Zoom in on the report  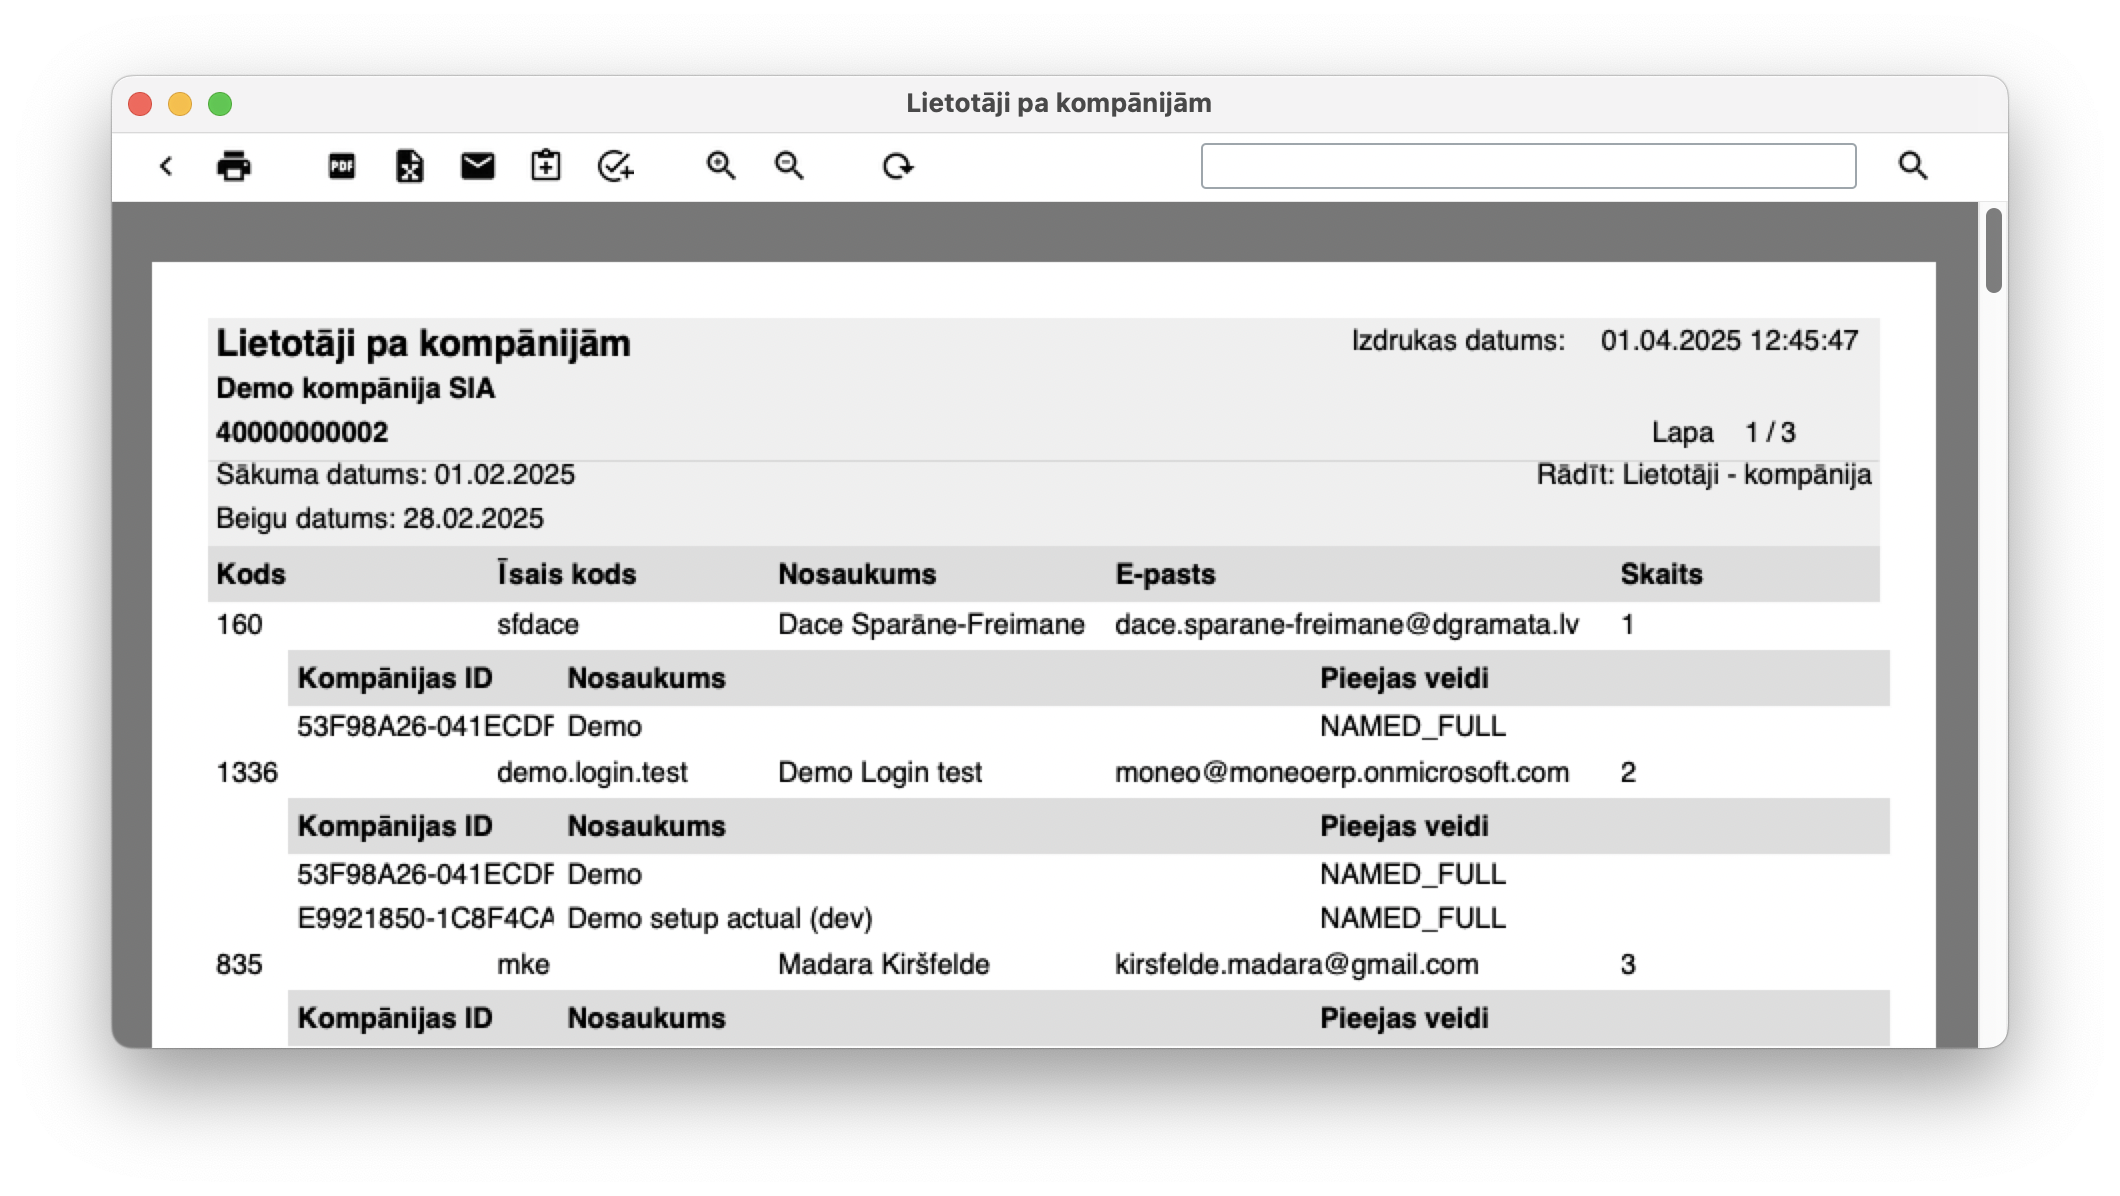point(721,166)
